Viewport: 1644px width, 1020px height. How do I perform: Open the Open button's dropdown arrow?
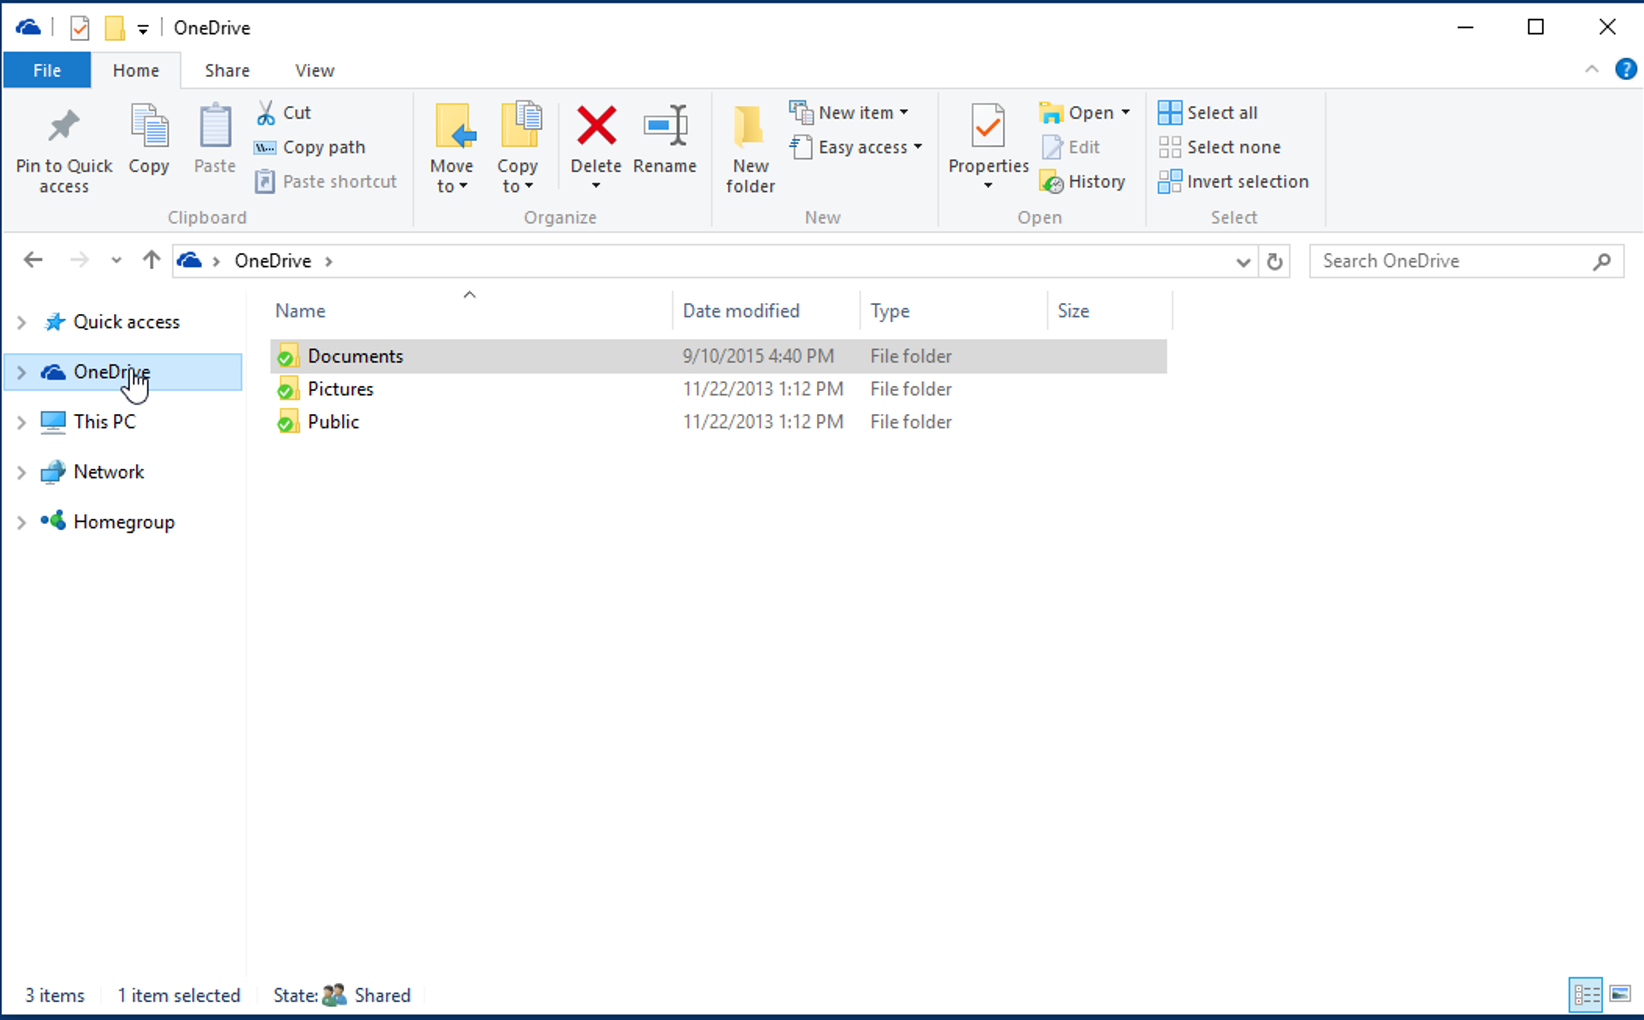pyautogui.click(x=1125, y=113)
